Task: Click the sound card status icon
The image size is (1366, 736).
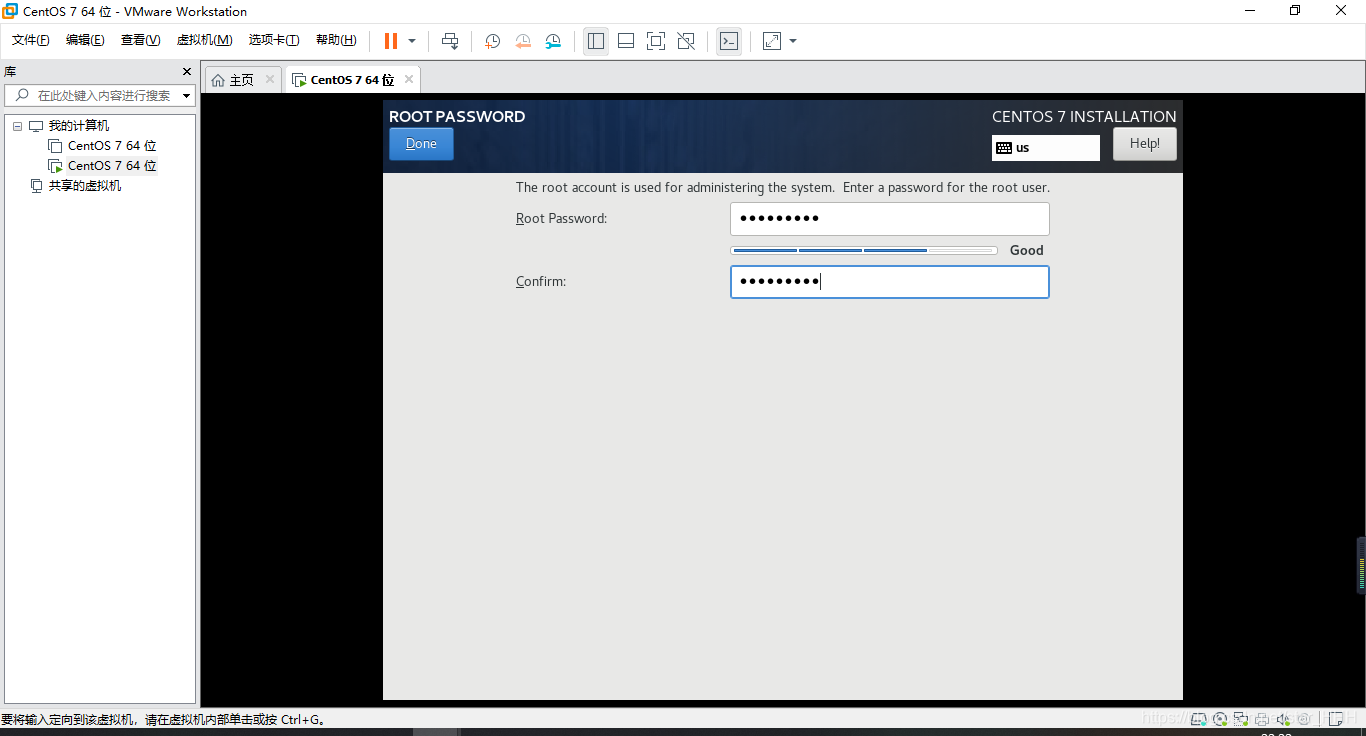Action: [x=1283, y=718]
